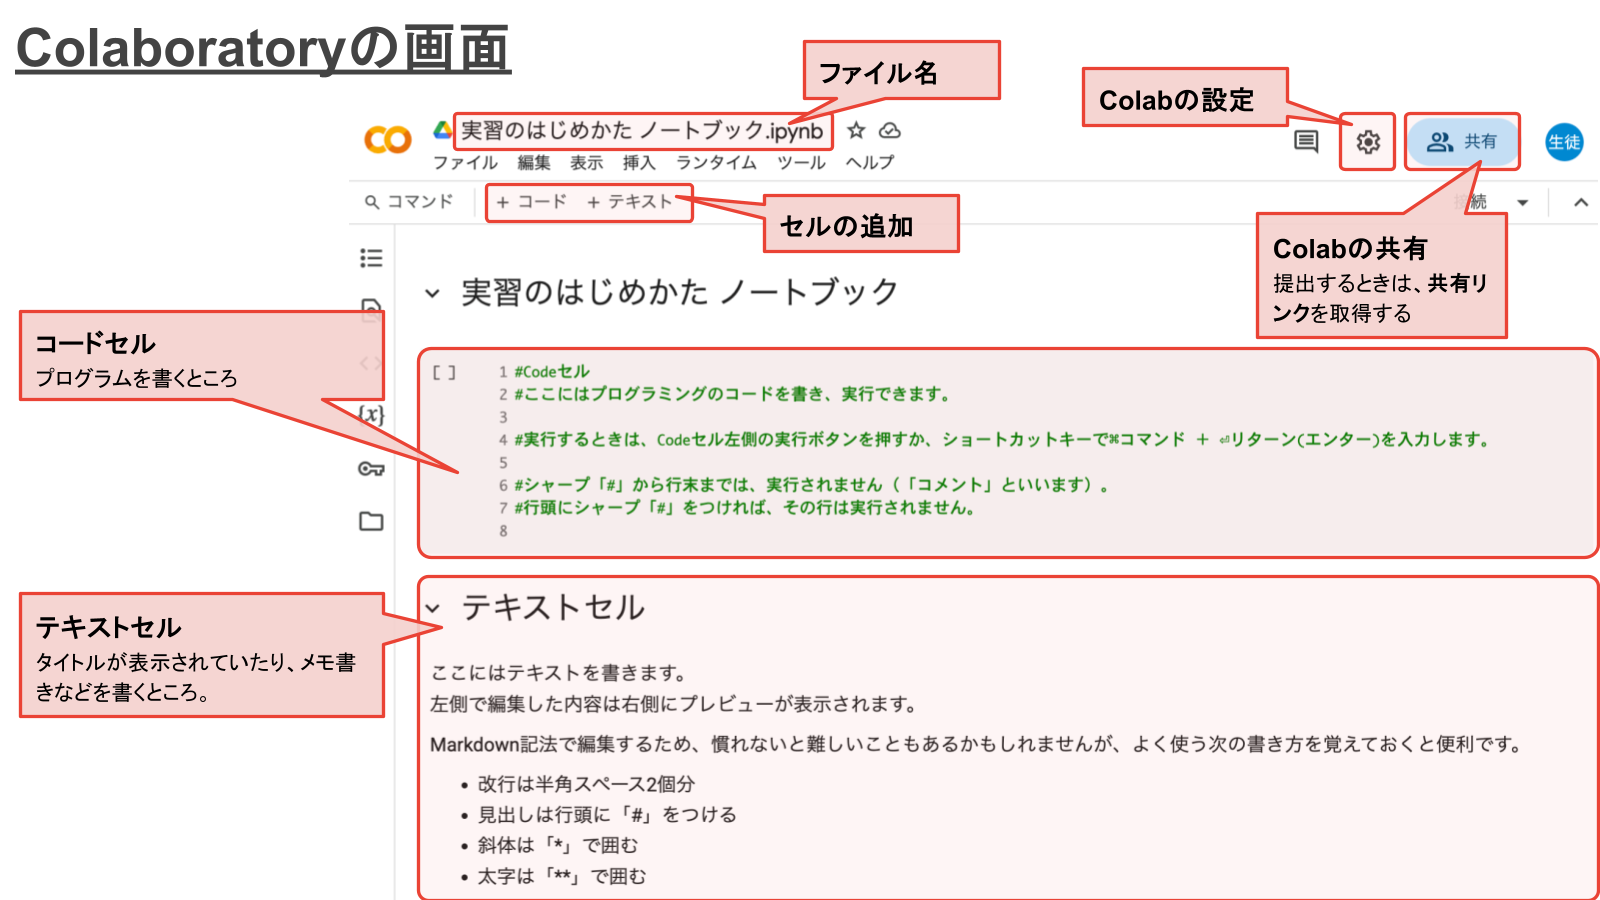The width and height of the screenshot is (1600, 900).
Task: Click the cloud save status icon
Action: pyautogui.click(x=890, y=131)
